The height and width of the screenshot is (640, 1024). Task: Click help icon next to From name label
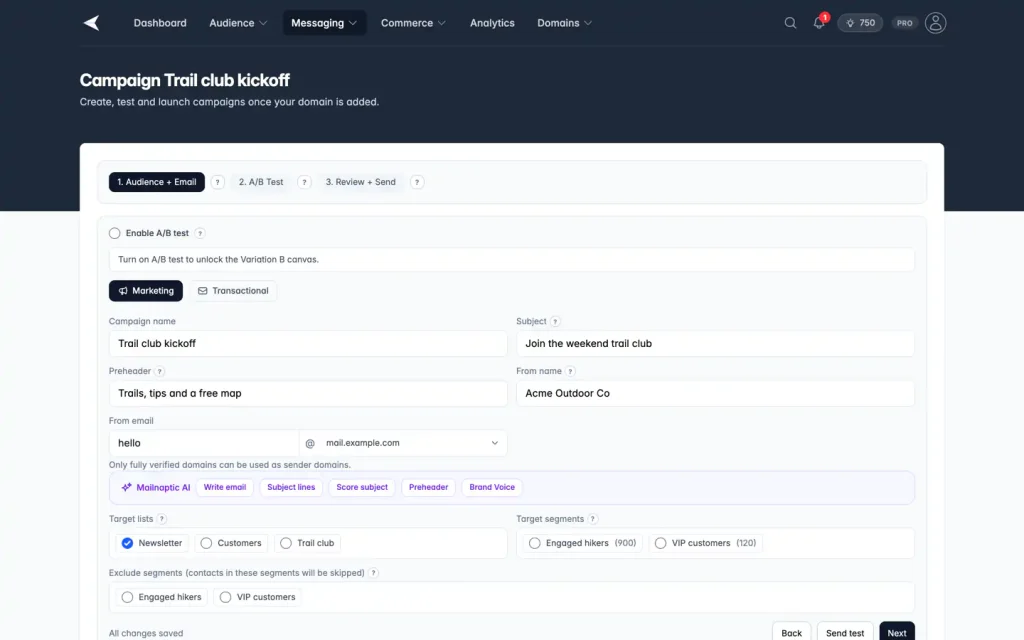pos(570,371)
